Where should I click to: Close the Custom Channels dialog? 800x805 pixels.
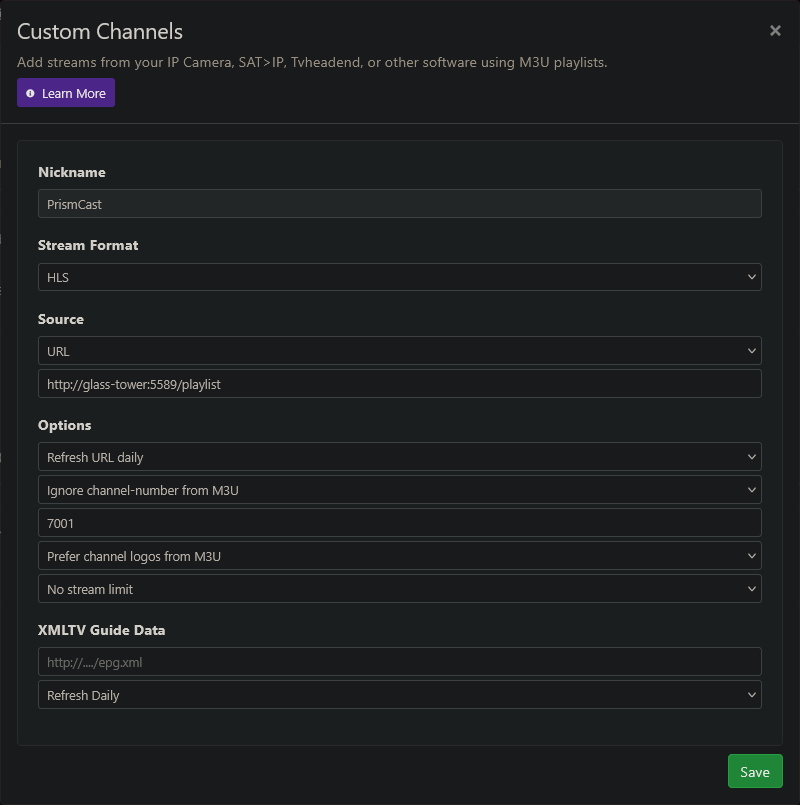pyautogui.click(x=775, y=31)
